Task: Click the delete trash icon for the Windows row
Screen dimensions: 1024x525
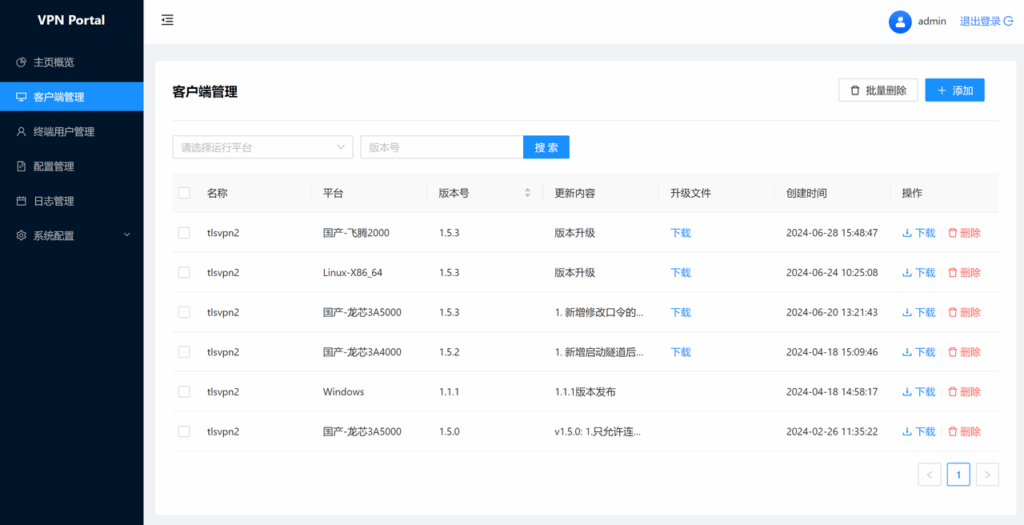Action: (953, 392)
